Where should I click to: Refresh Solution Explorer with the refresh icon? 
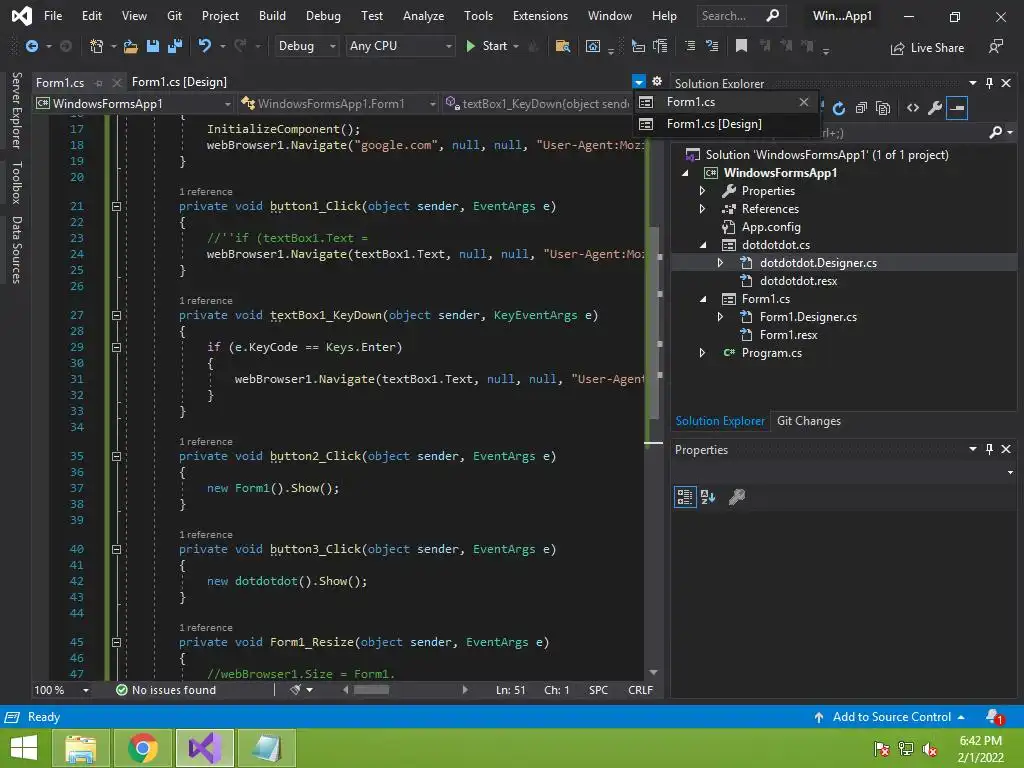(x=839, y=108)
